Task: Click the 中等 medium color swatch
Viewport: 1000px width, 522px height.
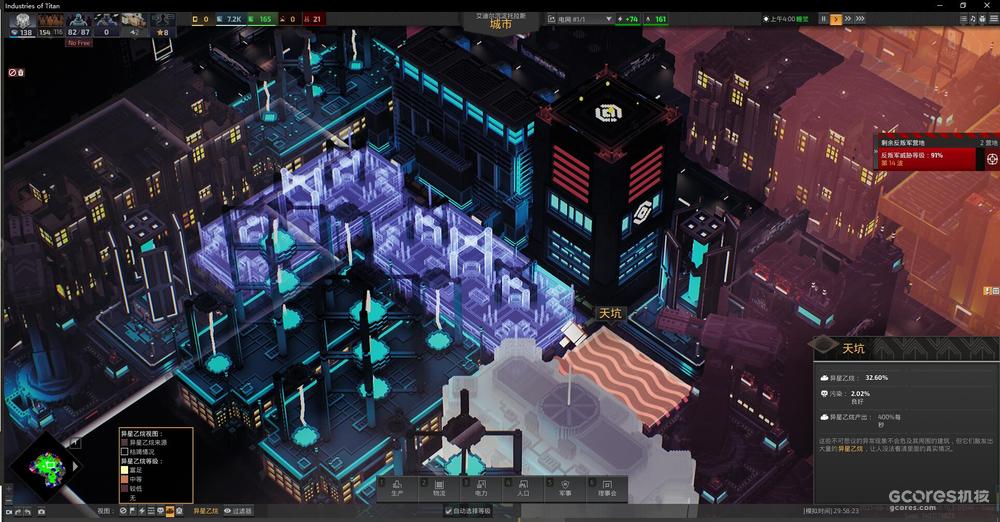Action: (x=124, y=479)
